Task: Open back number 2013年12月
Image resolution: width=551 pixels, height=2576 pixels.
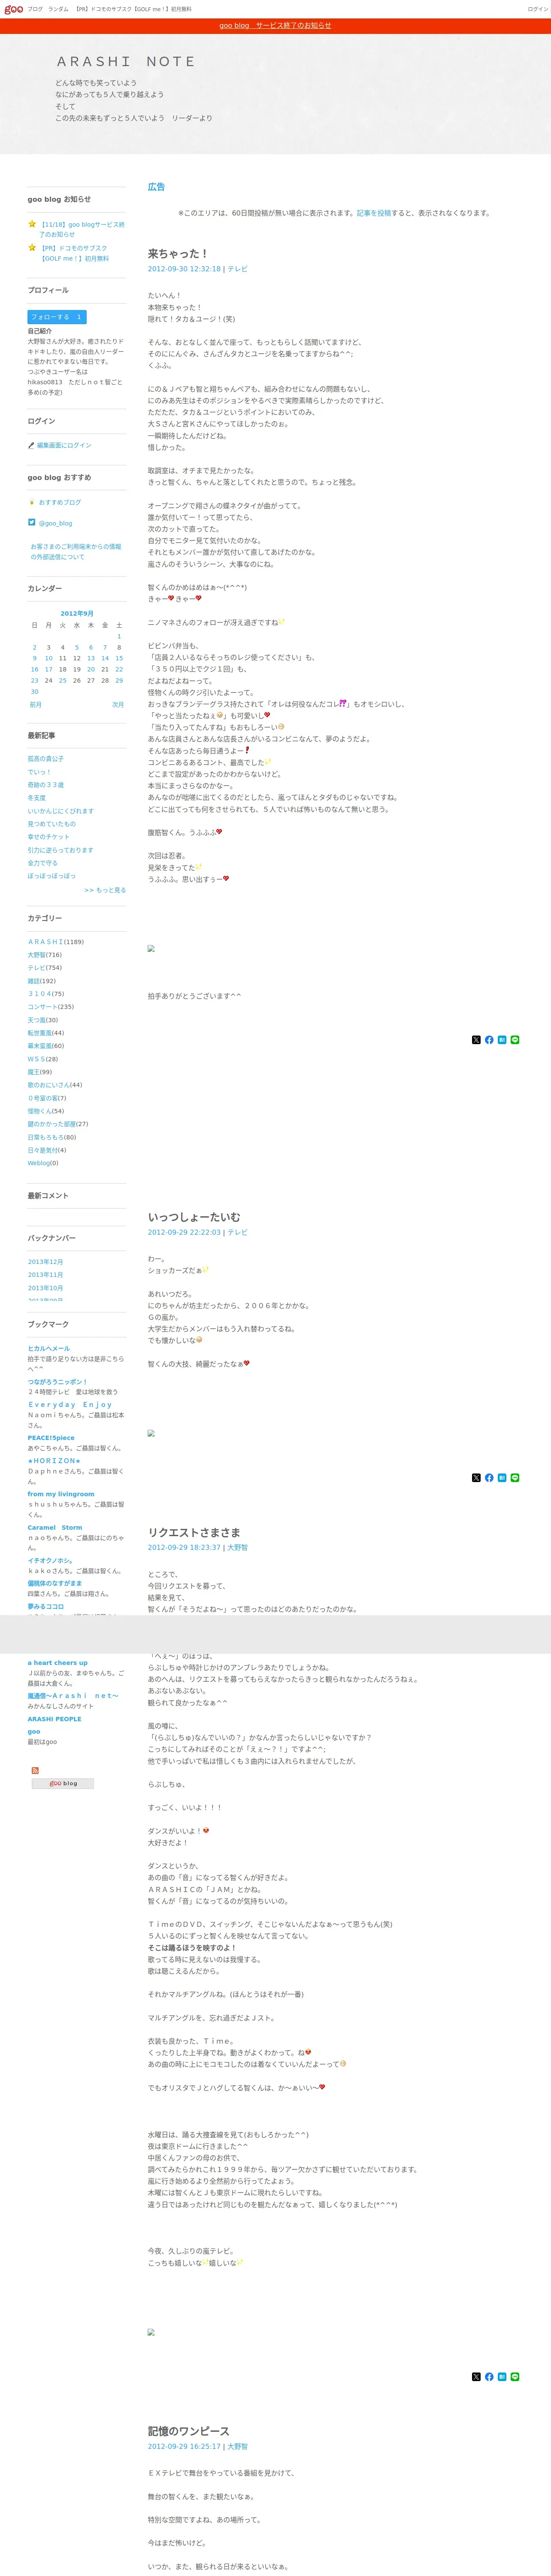Action: tap(45, 1262)
